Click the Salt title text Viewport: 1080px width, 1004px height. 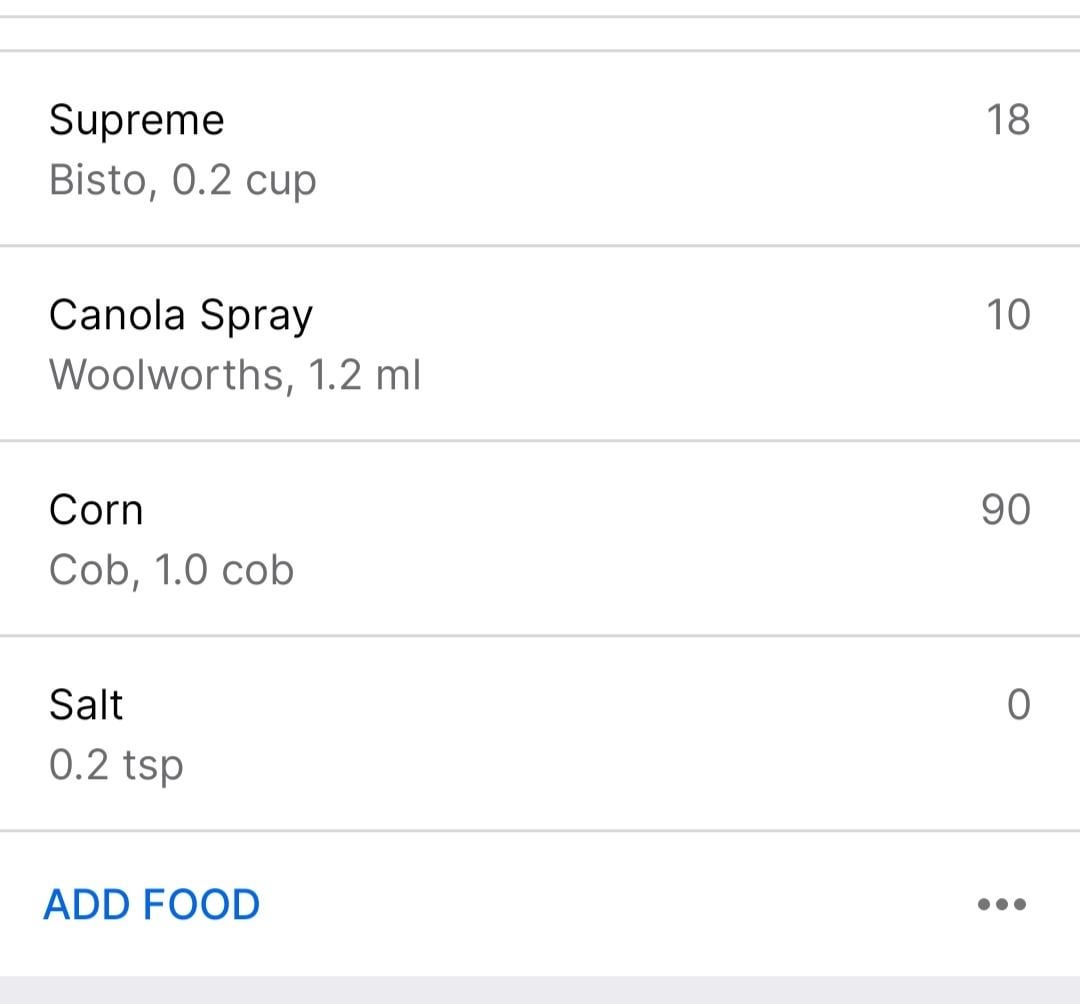click(86, 705)
